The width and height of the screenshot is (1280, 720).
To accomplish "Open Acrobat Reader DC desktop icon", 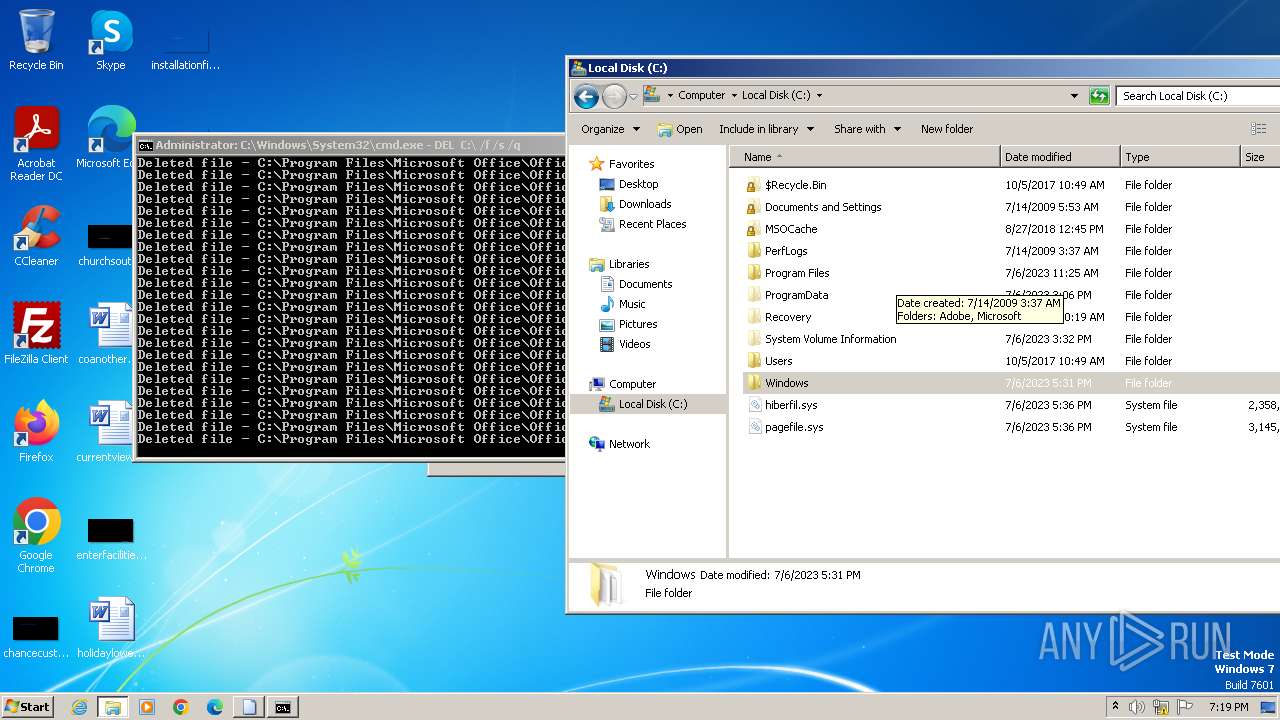I will tap(36, 144).
